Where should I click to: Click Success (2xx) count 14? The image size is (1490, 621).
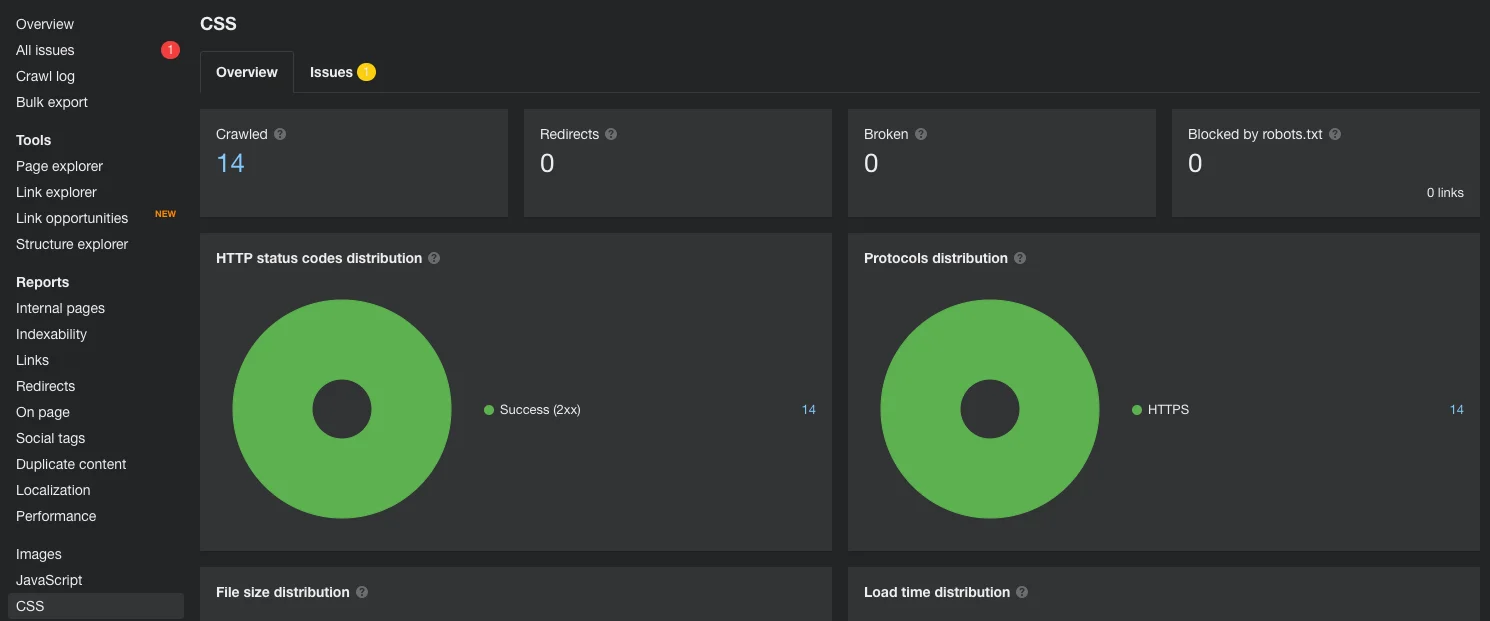[x=809, y=410]
